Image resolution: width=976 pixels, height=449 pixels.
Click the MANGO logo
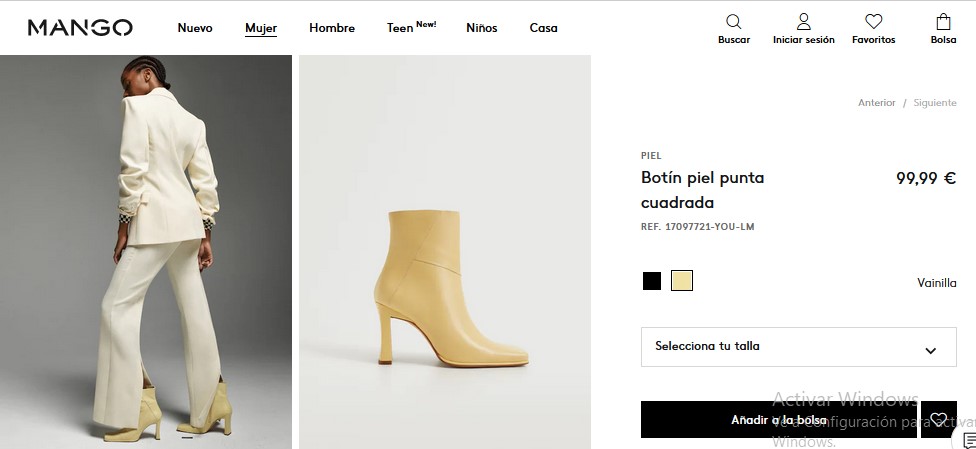pyautogui.click(x=80, y=28)
